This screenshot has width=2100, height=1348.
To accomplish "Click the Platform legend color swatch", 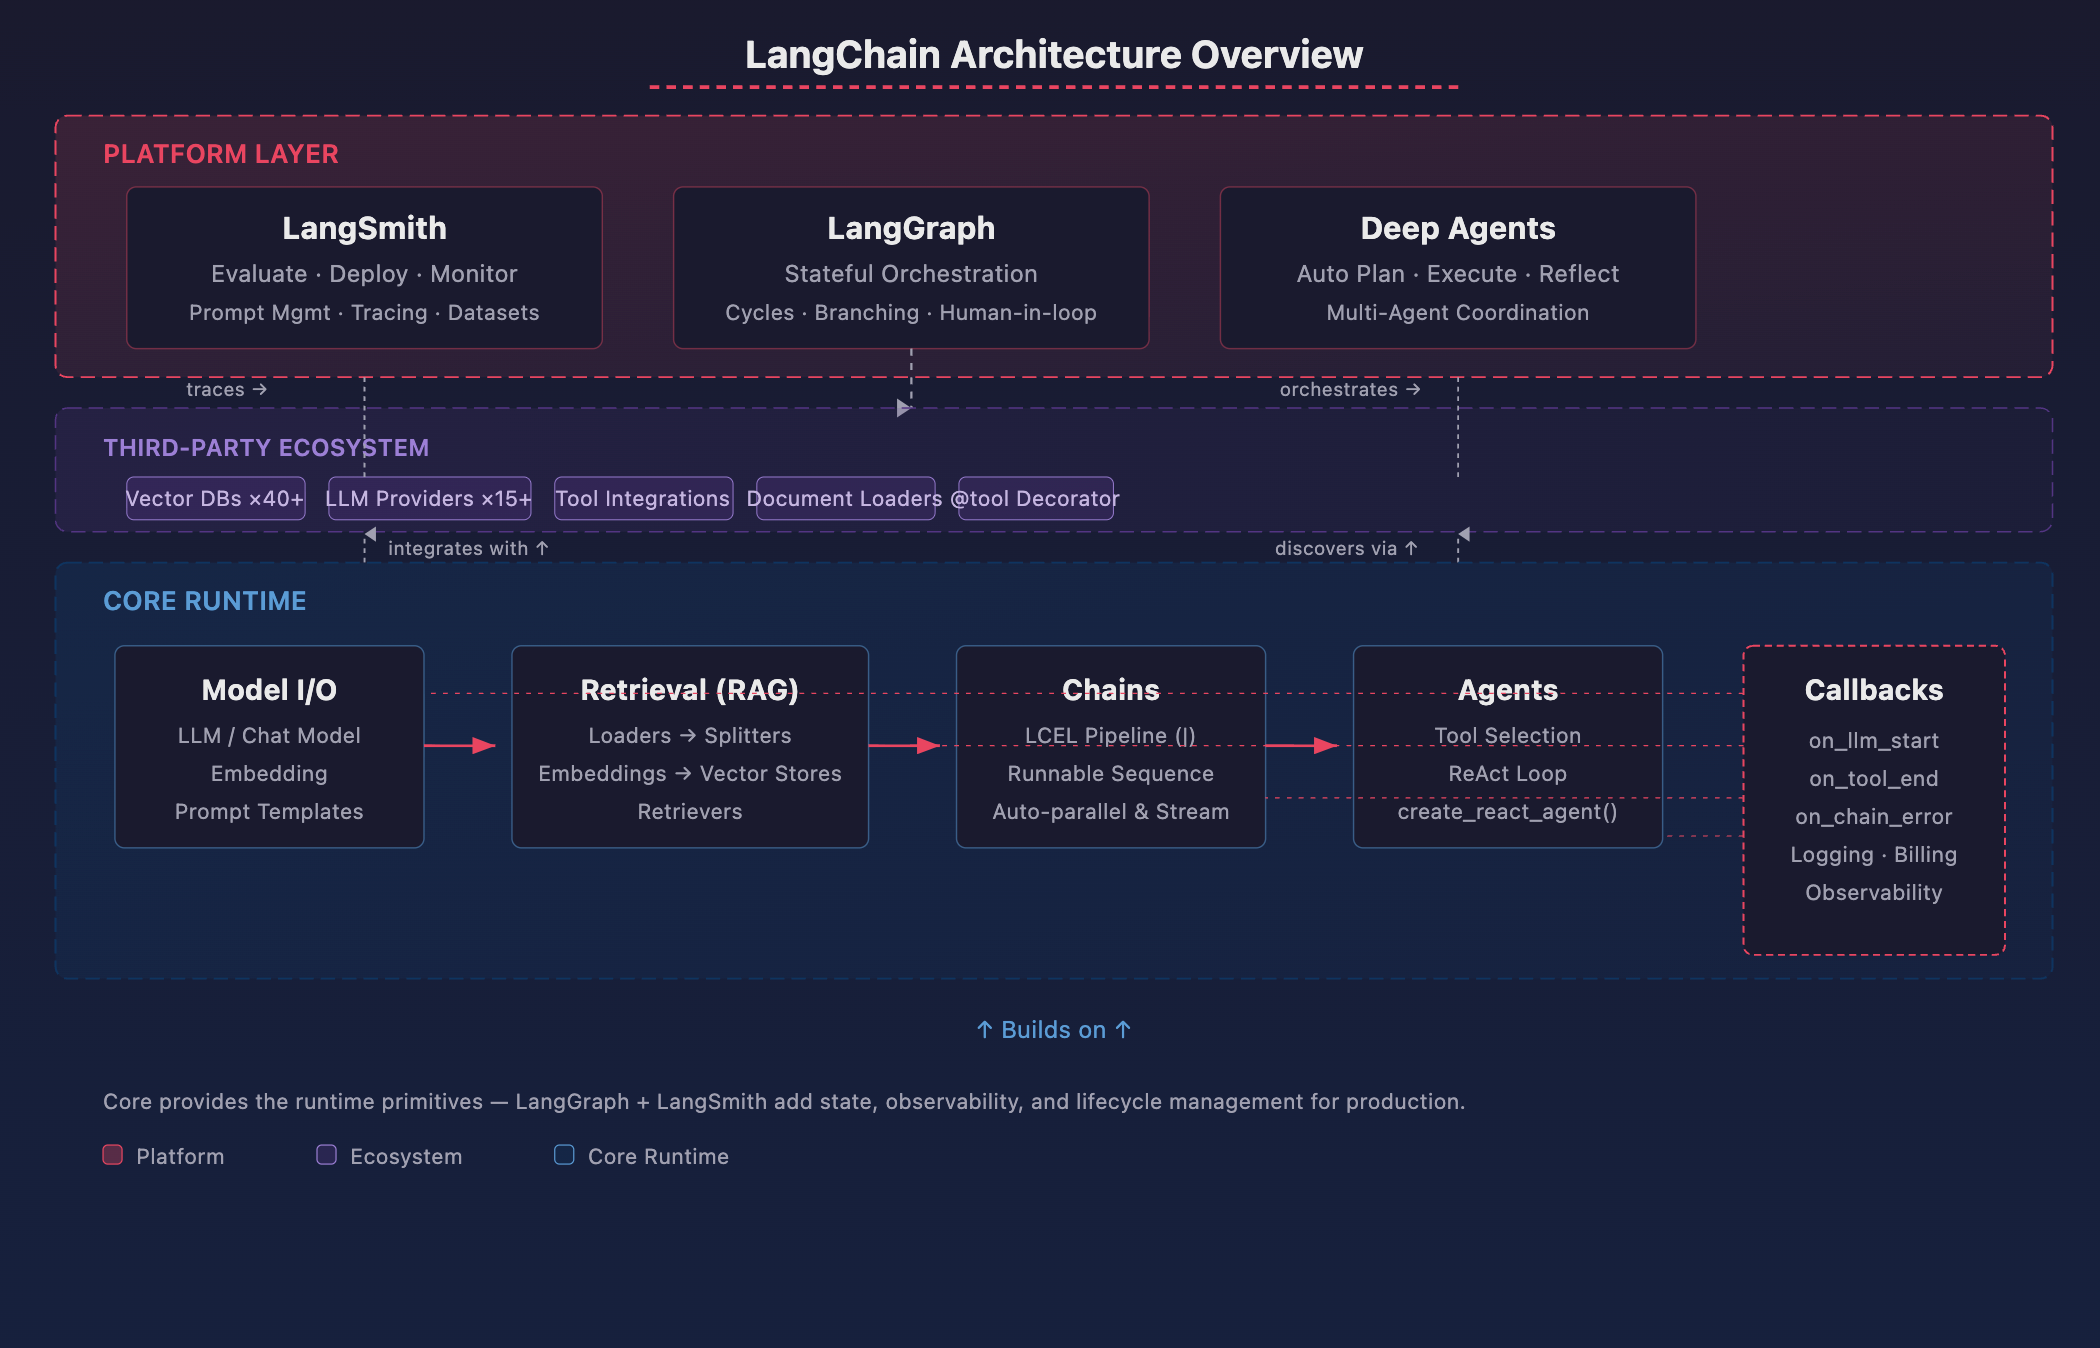I will (113, 1155).
